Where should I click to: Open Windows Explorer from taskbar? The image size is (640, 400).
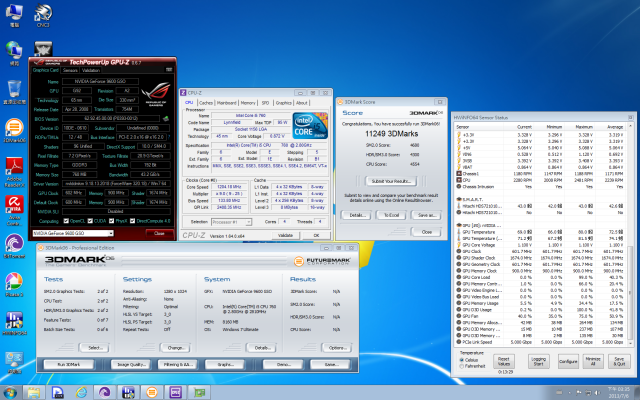tap(34, 393)
